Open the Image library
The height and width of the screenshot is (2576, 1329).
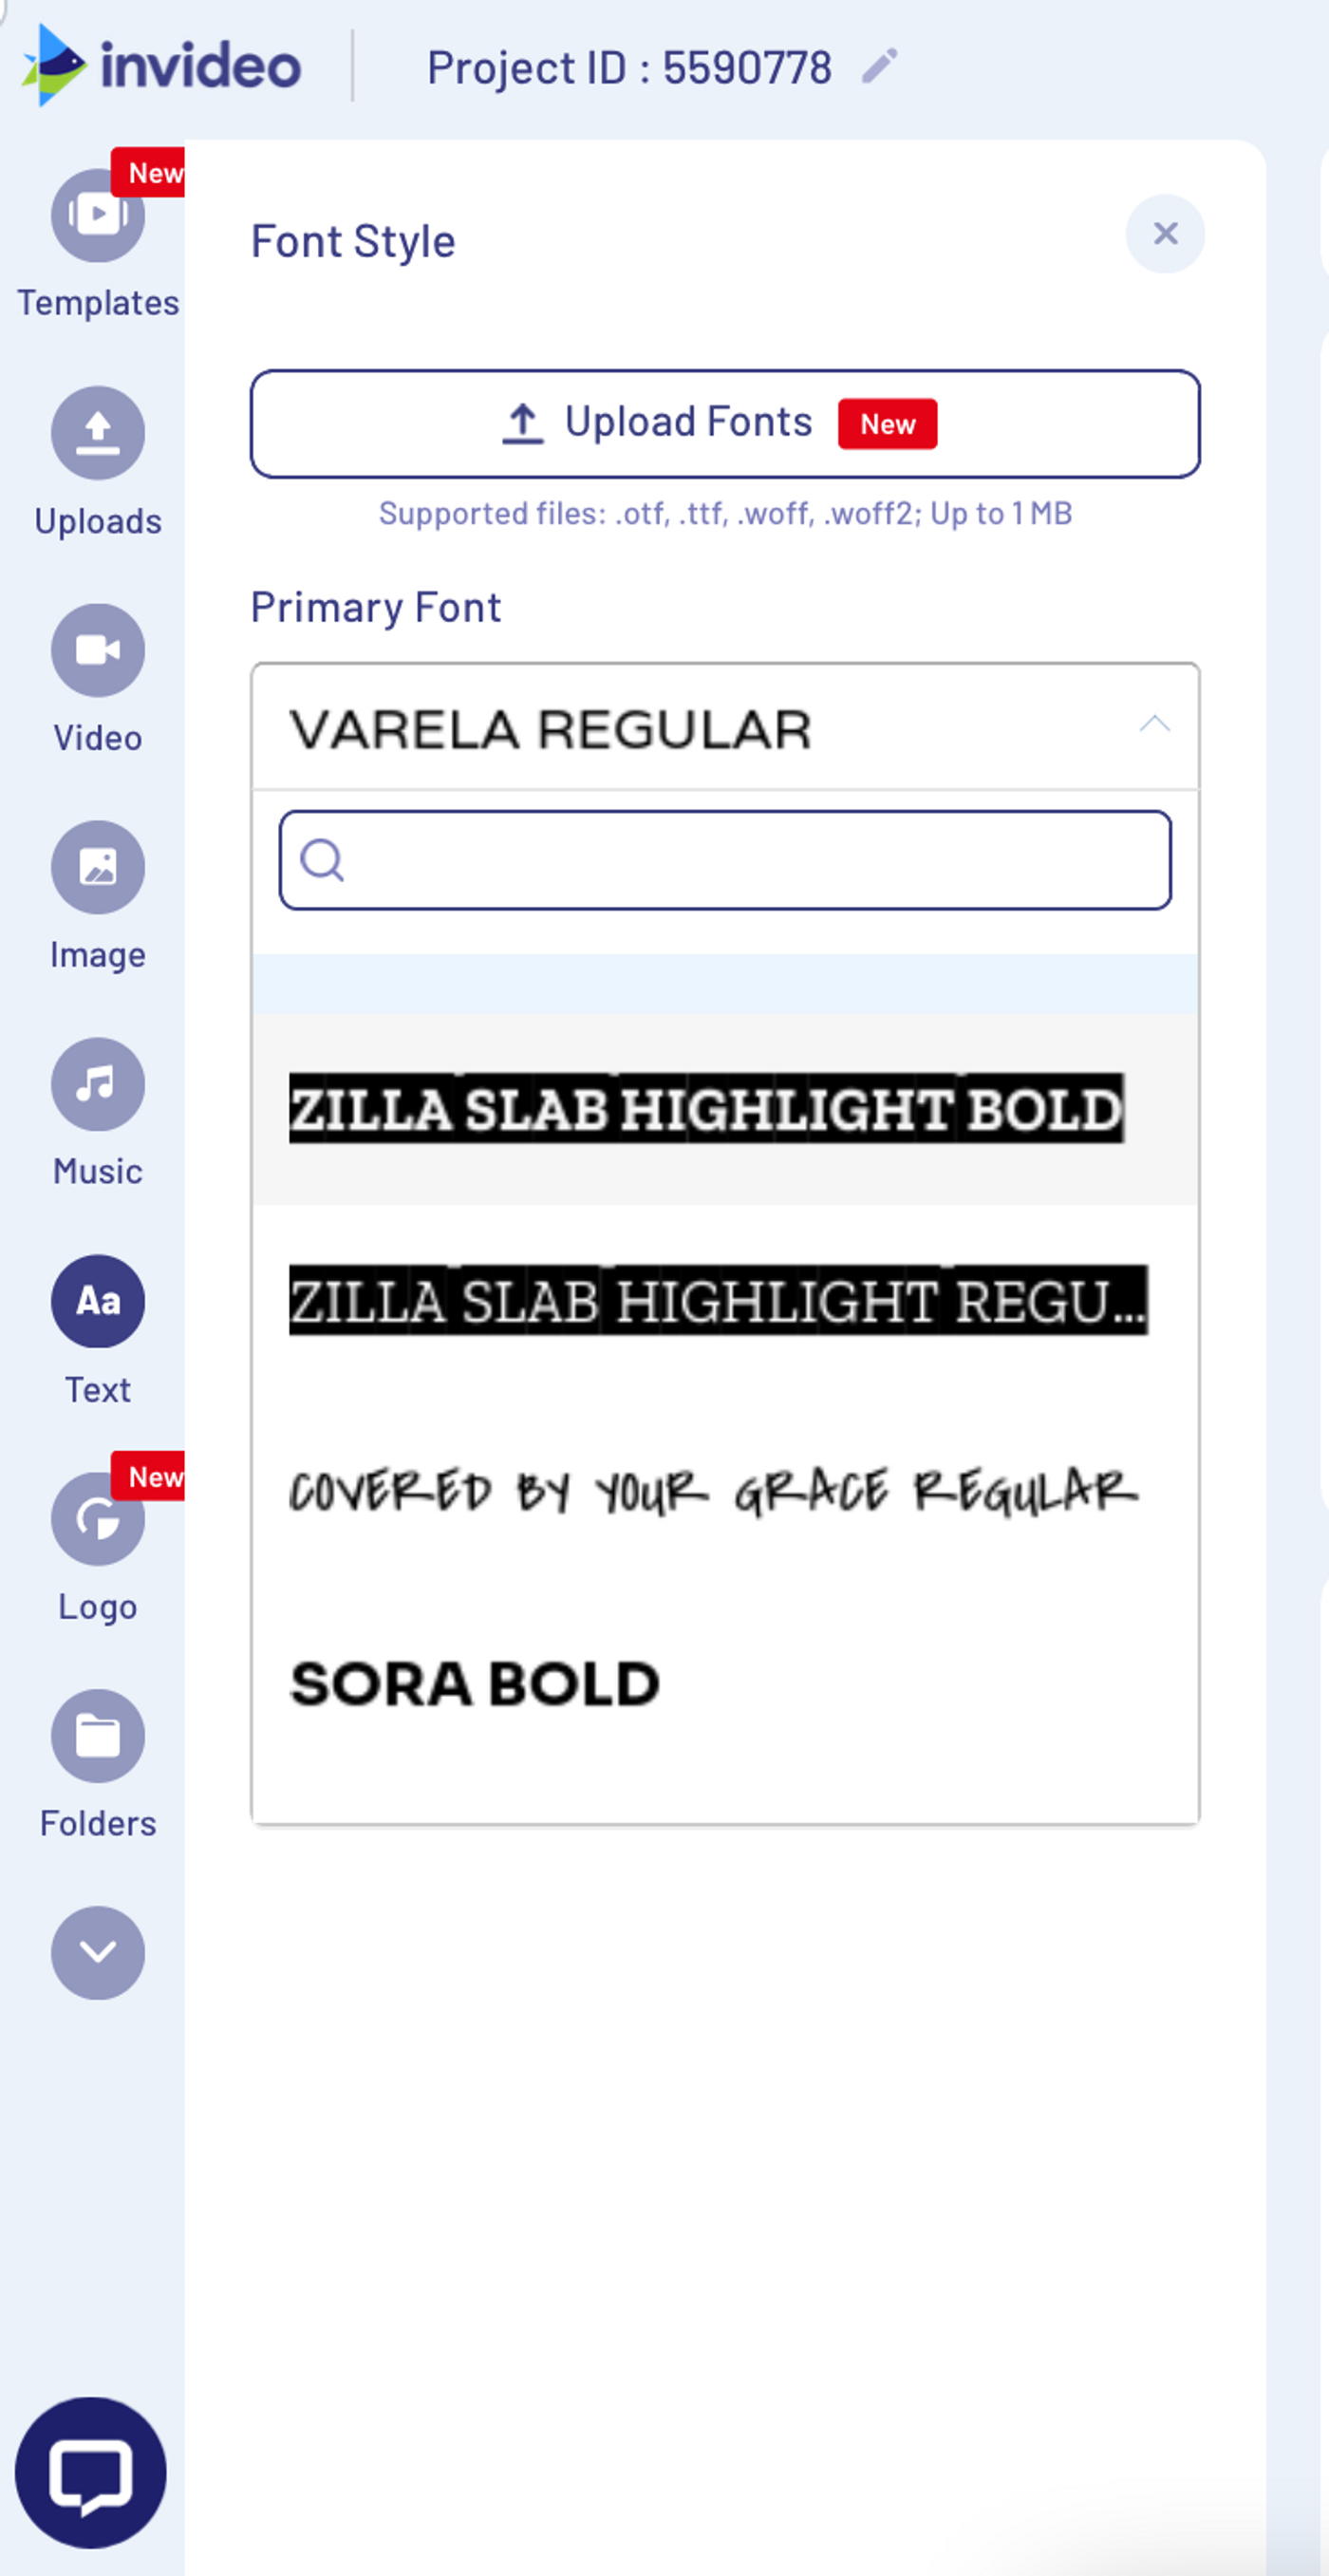click(x=97, y=866)
